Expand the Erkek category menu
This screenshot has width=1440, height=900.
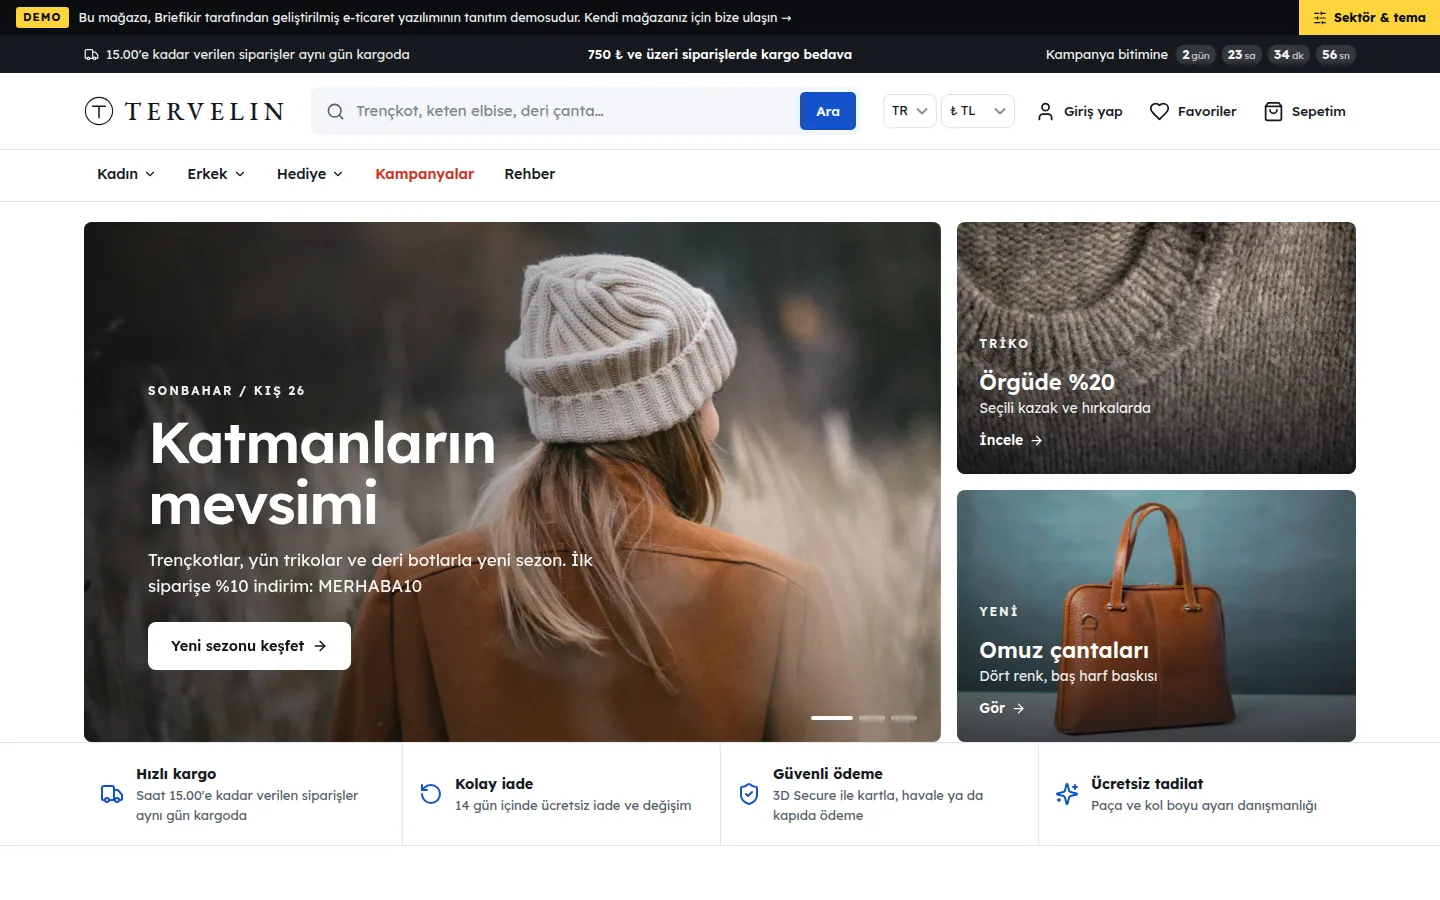tap(216, 174)
